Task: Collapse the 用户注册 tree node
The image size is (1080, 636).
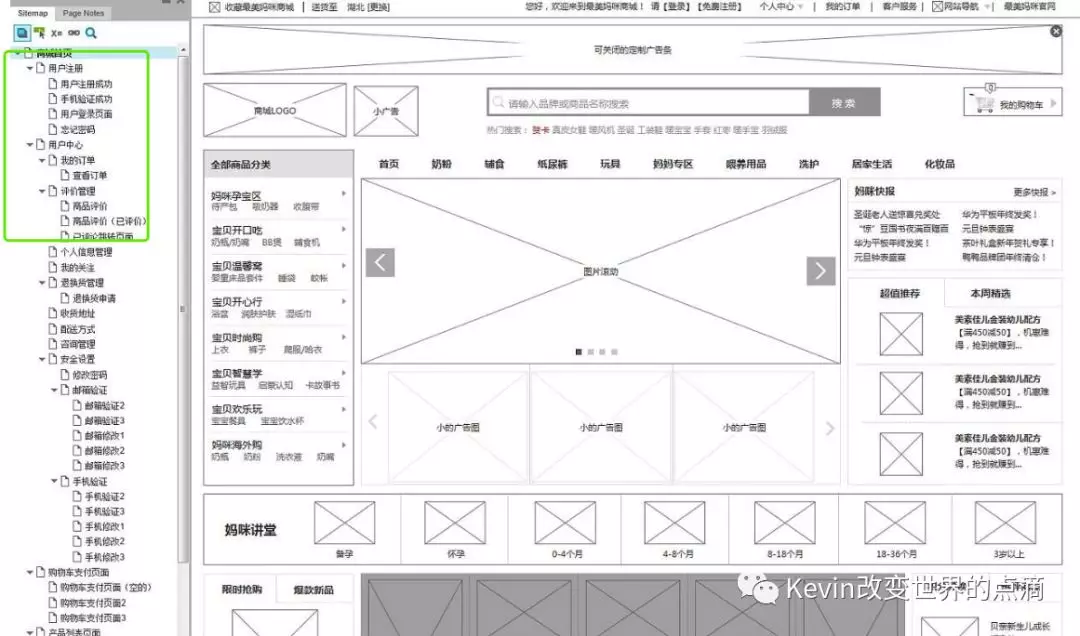Action: 30,68
